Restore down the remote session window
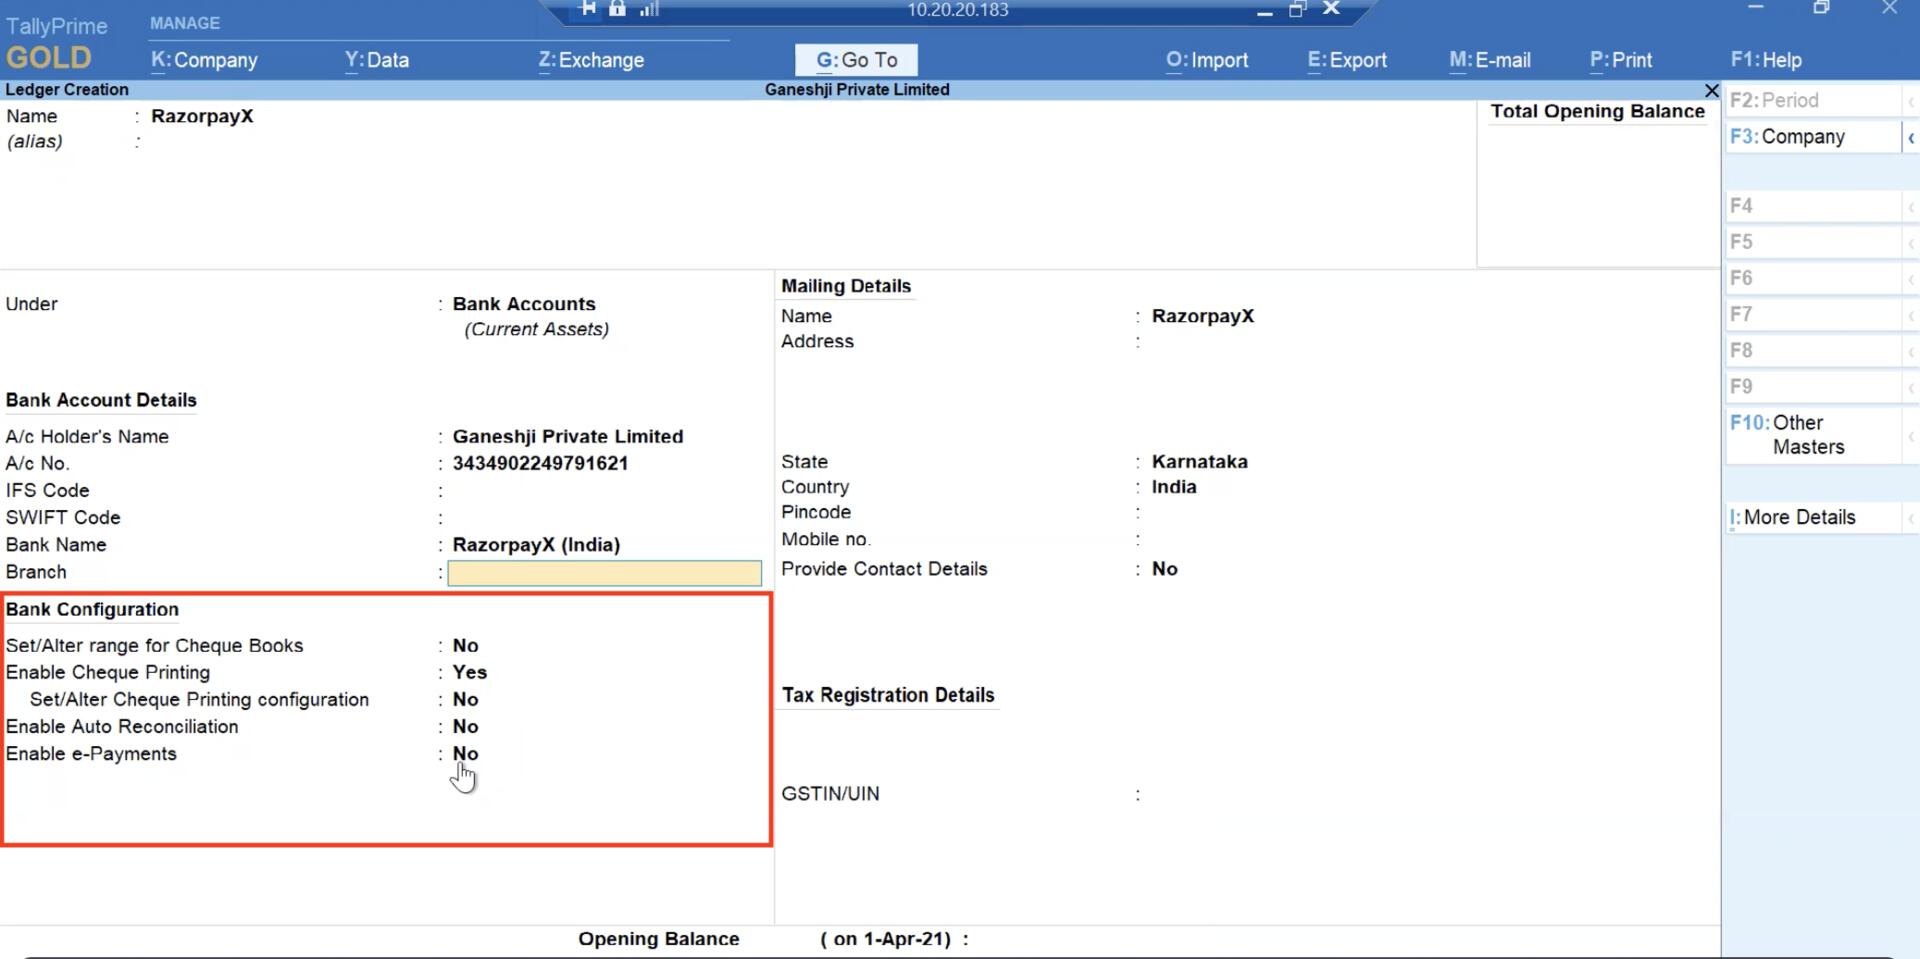Screen dimensions: 1920x959 (x=1298, y=9)
